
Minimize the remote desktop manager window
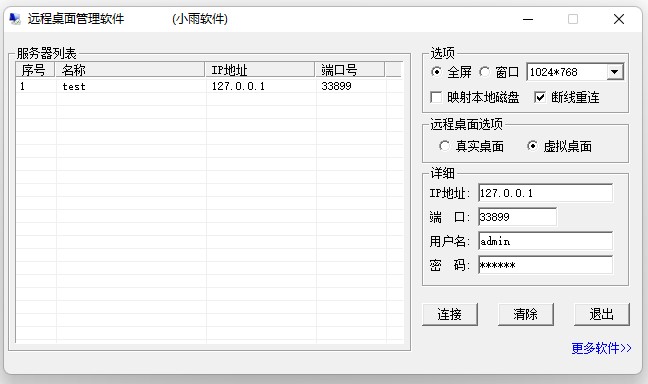pos(528,19)
